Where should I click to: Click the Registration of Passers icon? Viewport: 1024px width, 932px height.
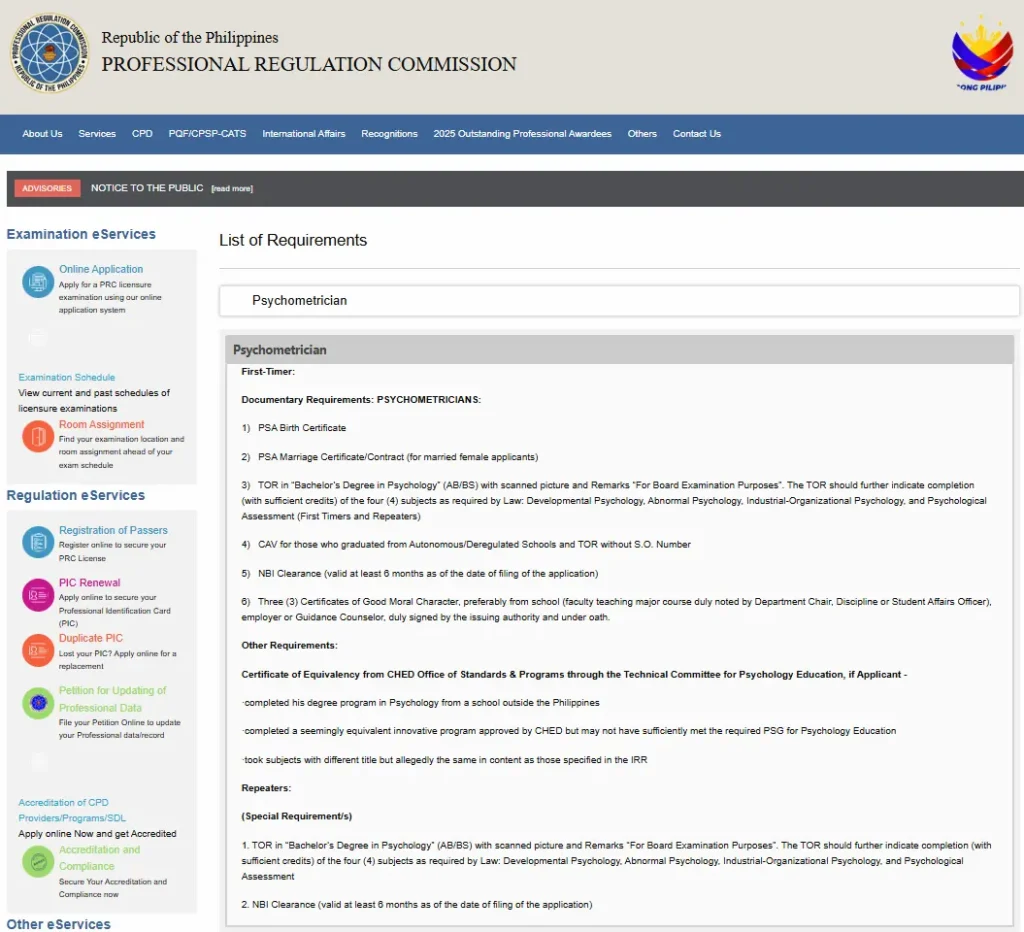coord(38,542)
